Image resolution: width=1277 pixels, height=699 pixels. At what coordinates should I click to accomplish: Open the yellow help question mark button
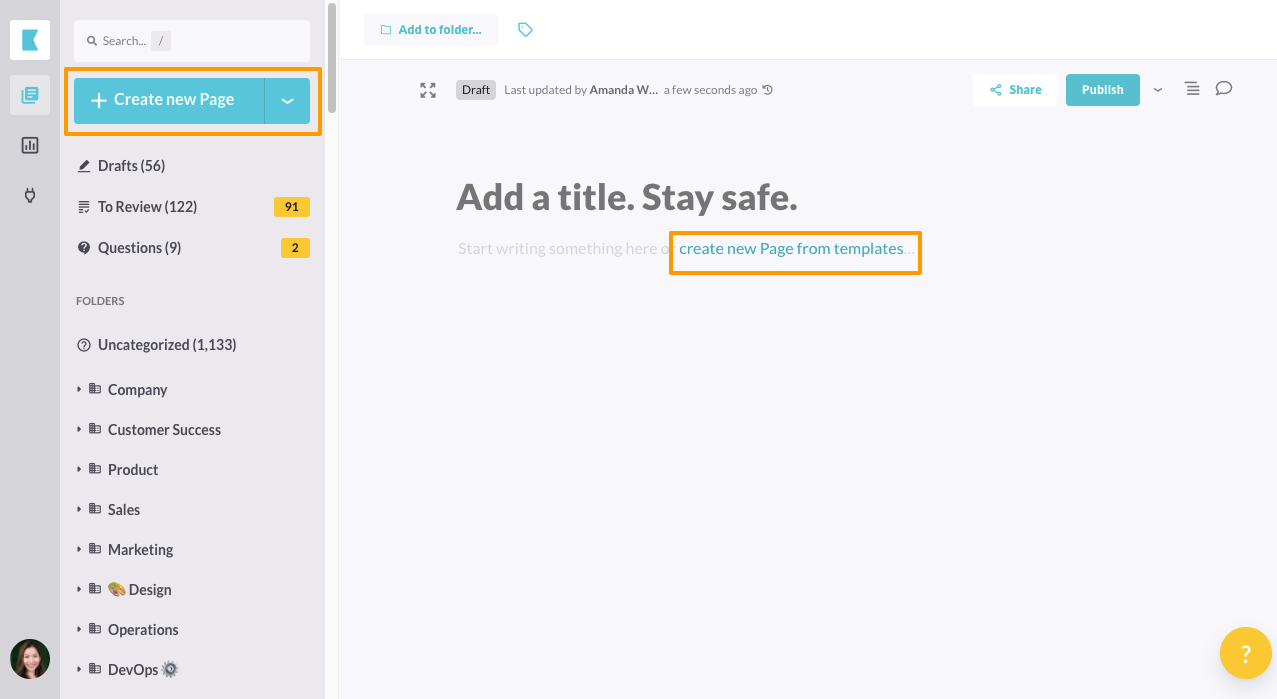click(x=1245, y=654)
